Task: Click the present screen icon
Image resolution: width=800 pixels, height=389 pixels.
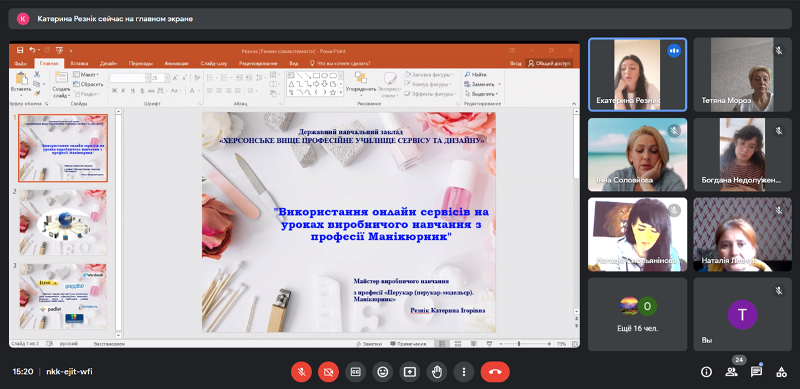Action: (410, 372)
